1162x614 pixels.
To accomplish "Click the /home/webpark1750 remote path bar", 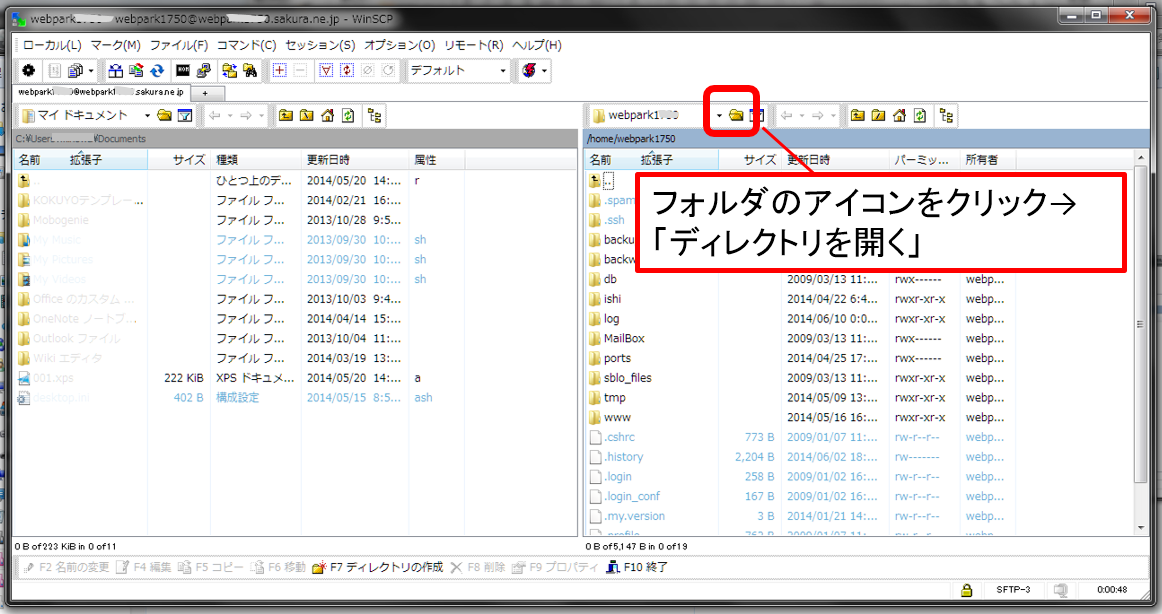I will (x=866, y=139).
